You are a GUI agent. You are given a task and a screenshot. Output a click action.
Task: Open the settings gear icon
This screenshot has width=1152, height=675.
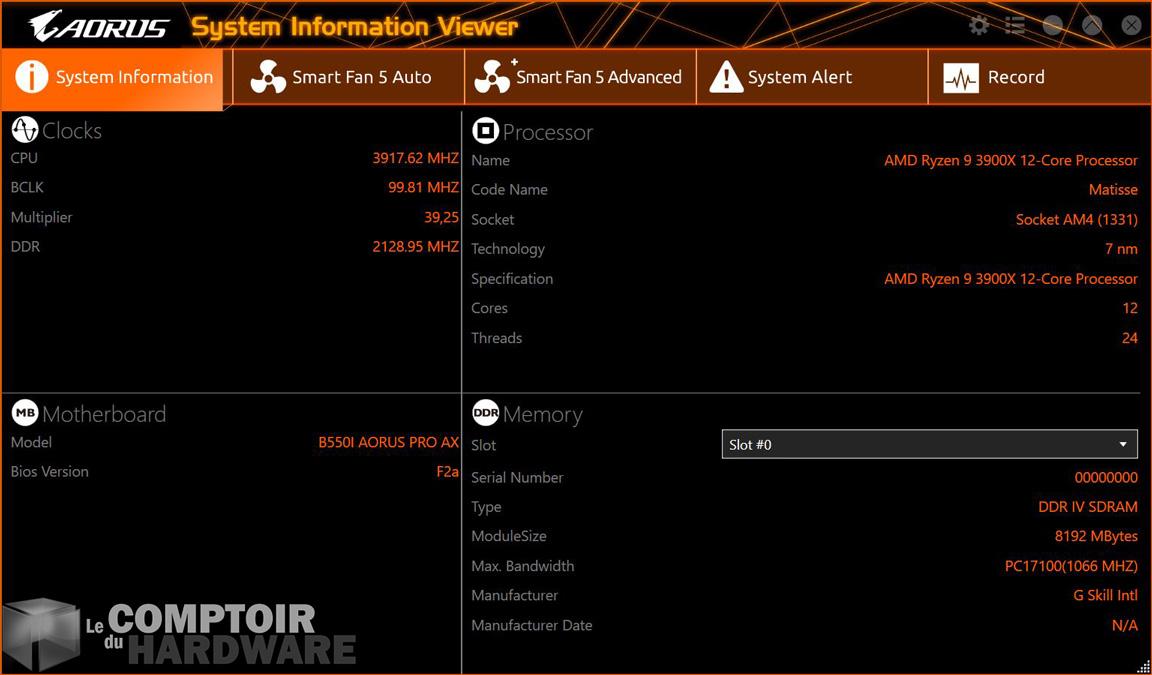click(x=979, y=26)
